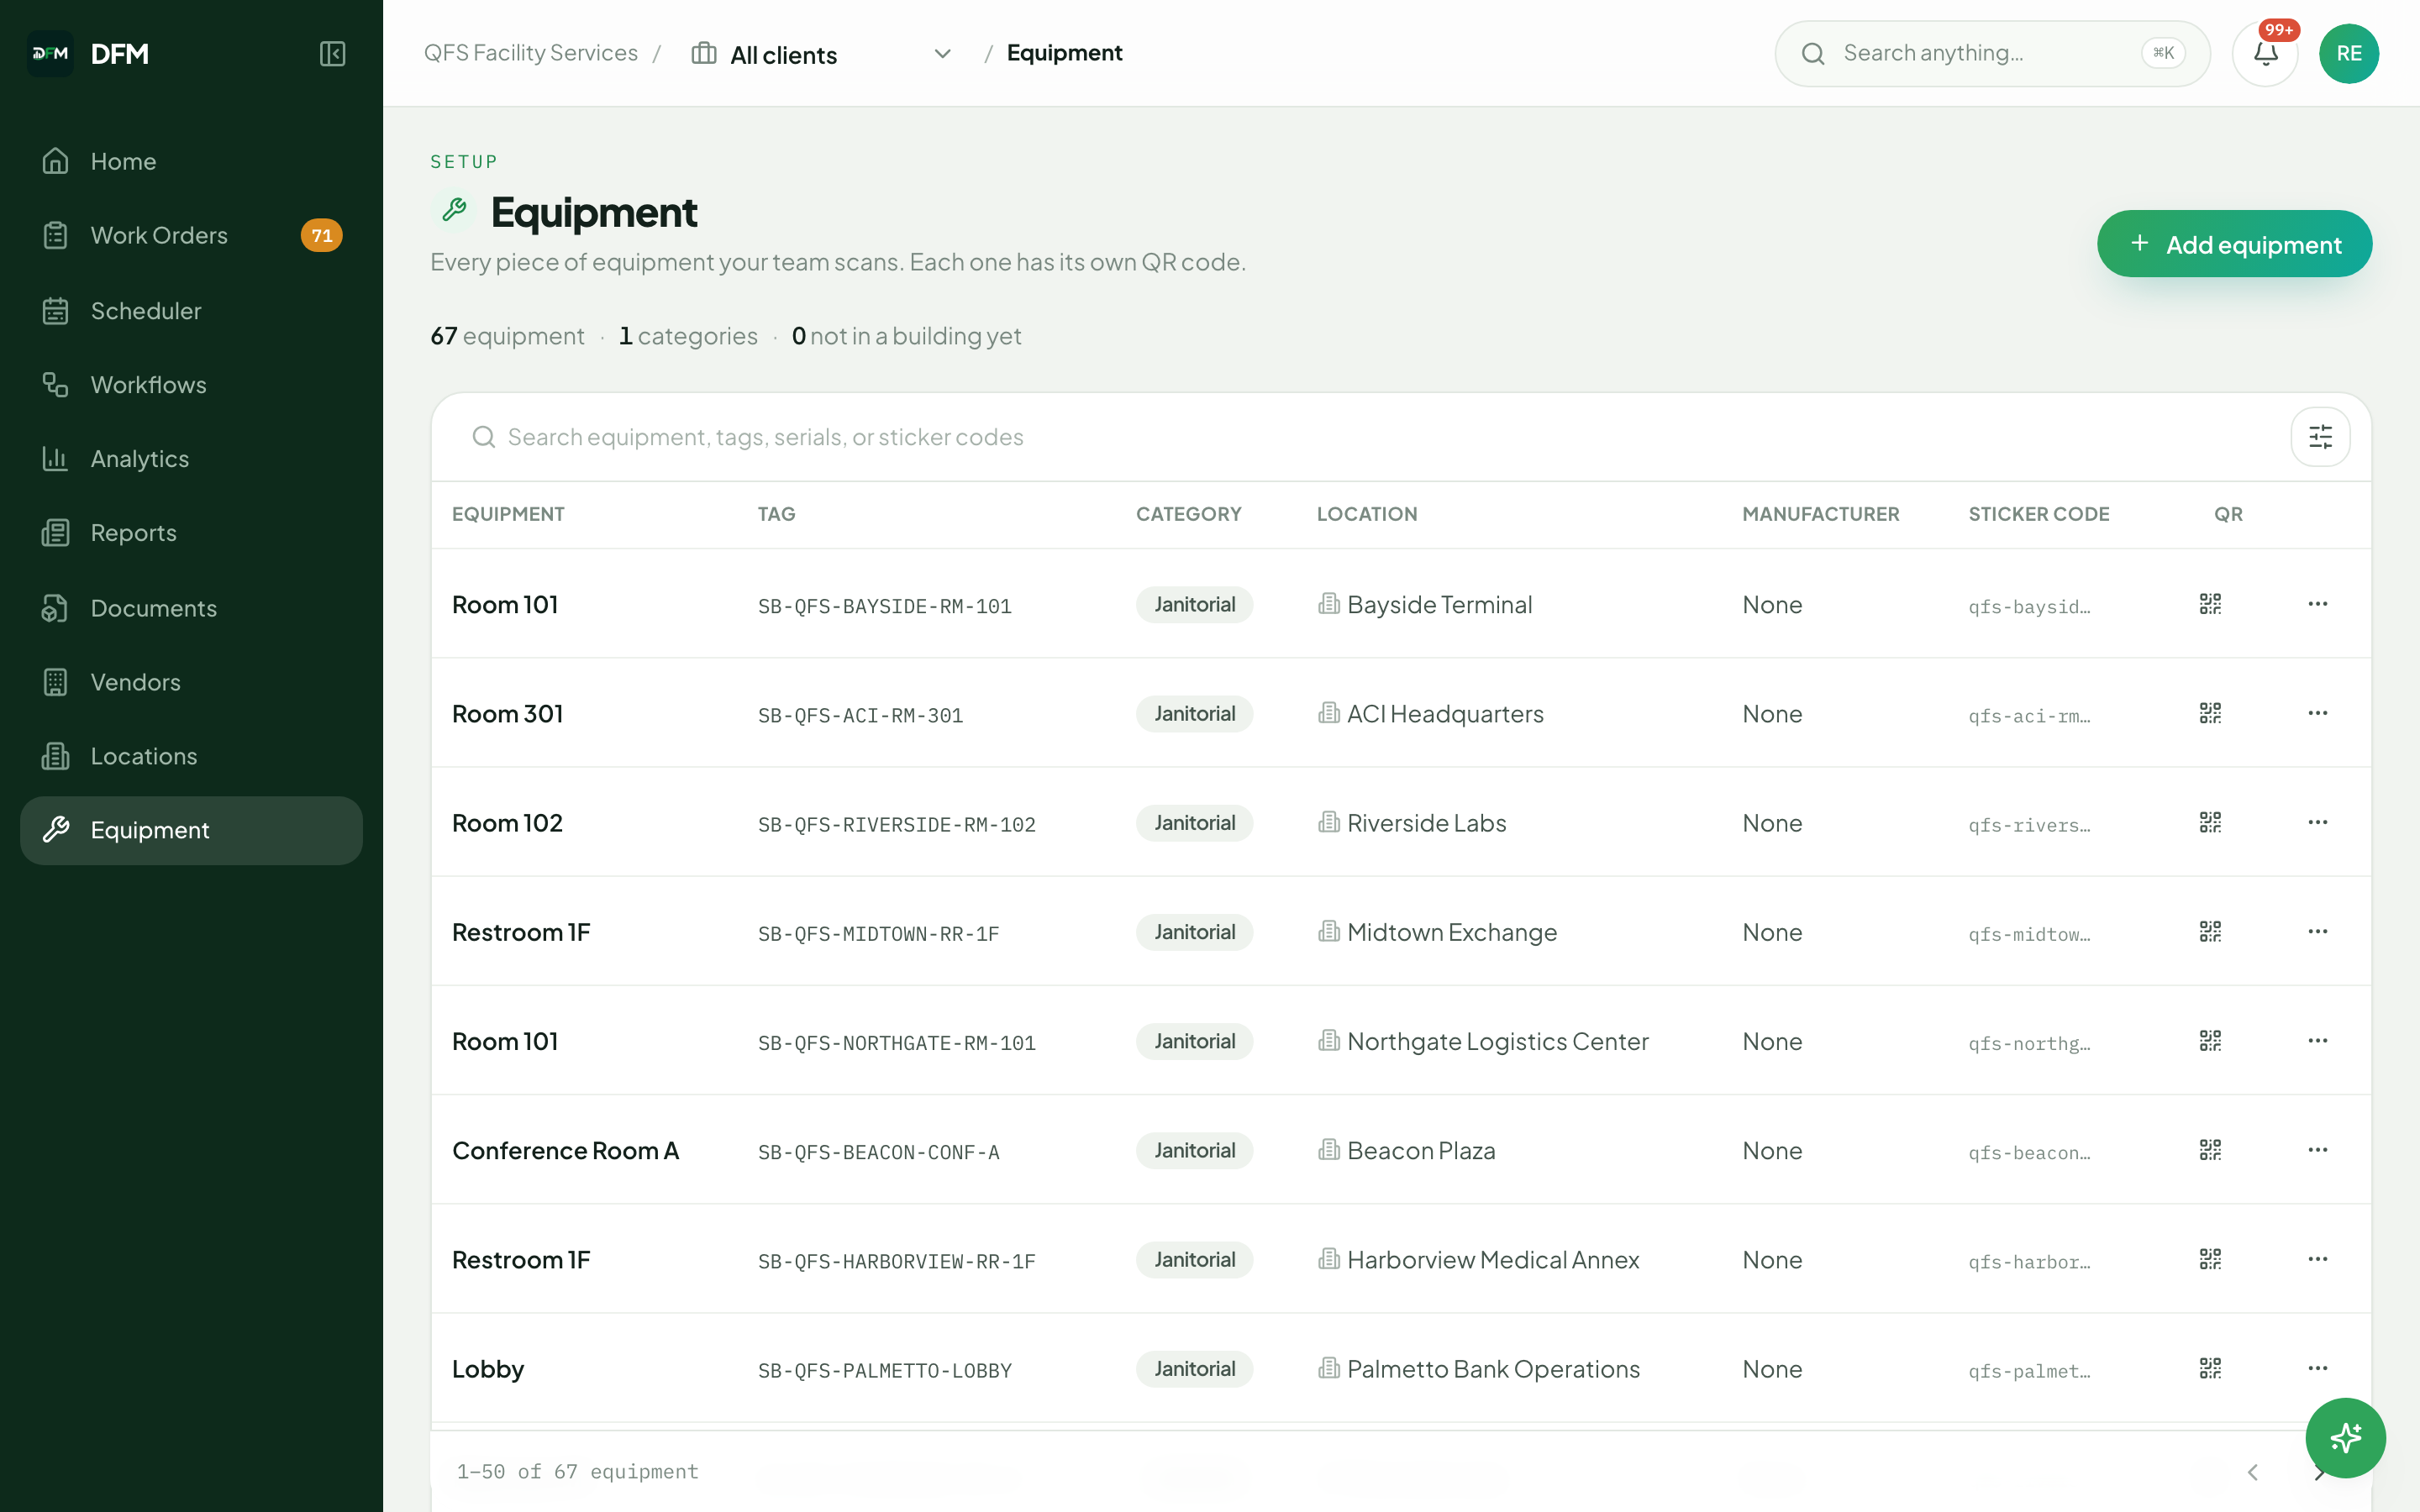Open row actions for Conference Room A
The height and width of the screenshot is (1512, 2420).
(2317, 1150)
